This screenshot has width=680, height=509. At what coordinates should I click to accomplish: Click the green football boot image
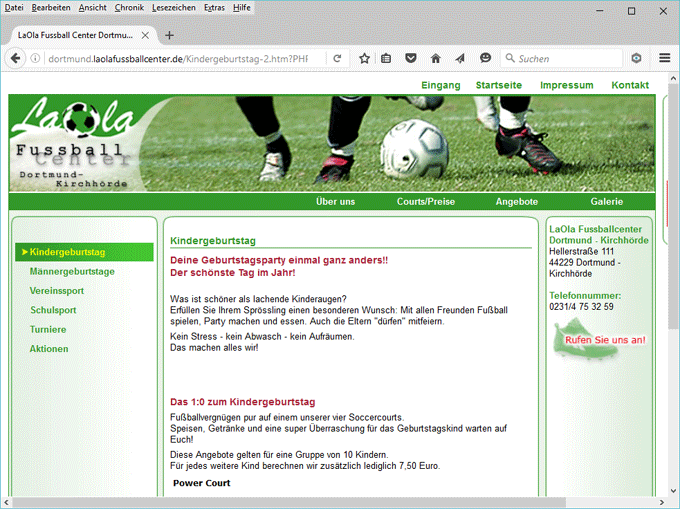click(x=583, y=339)
